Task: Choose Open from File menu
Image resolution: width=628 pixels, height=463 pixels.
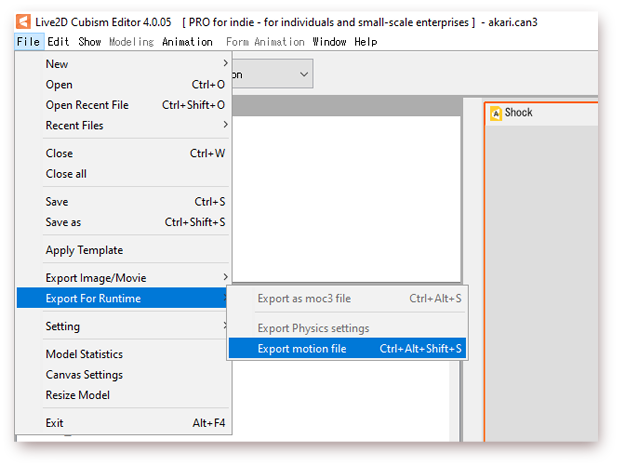Action: (123, 85)
